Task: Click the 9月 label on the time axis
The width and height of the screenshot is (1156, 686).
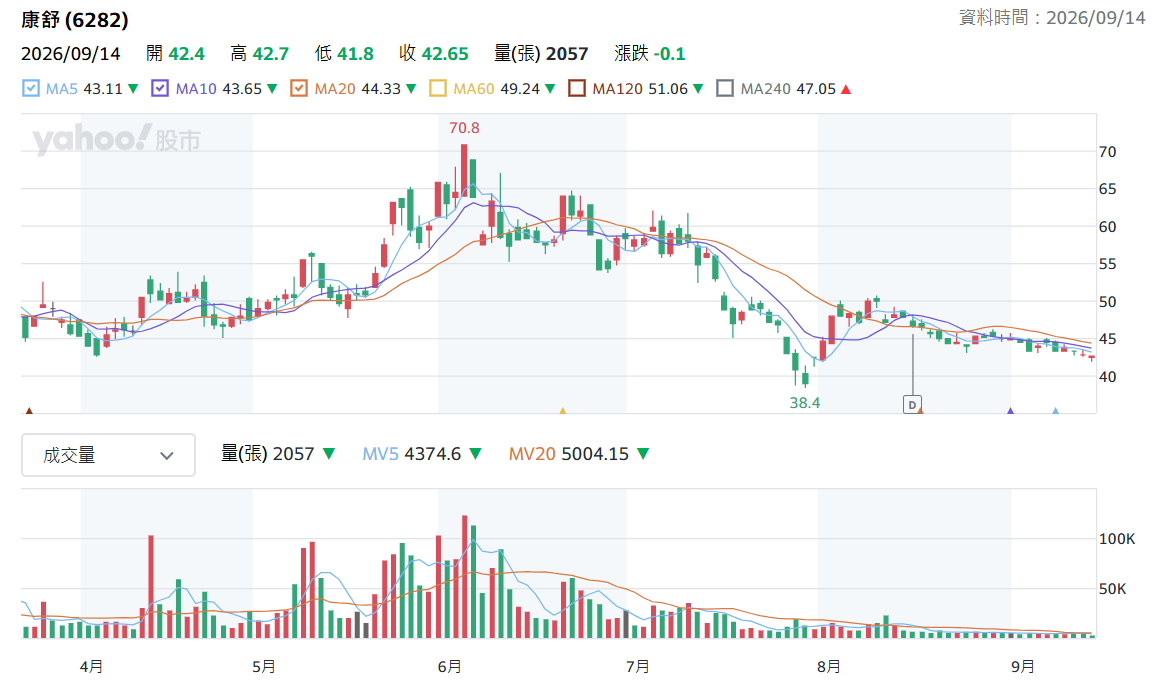Action: (1023, 667)
